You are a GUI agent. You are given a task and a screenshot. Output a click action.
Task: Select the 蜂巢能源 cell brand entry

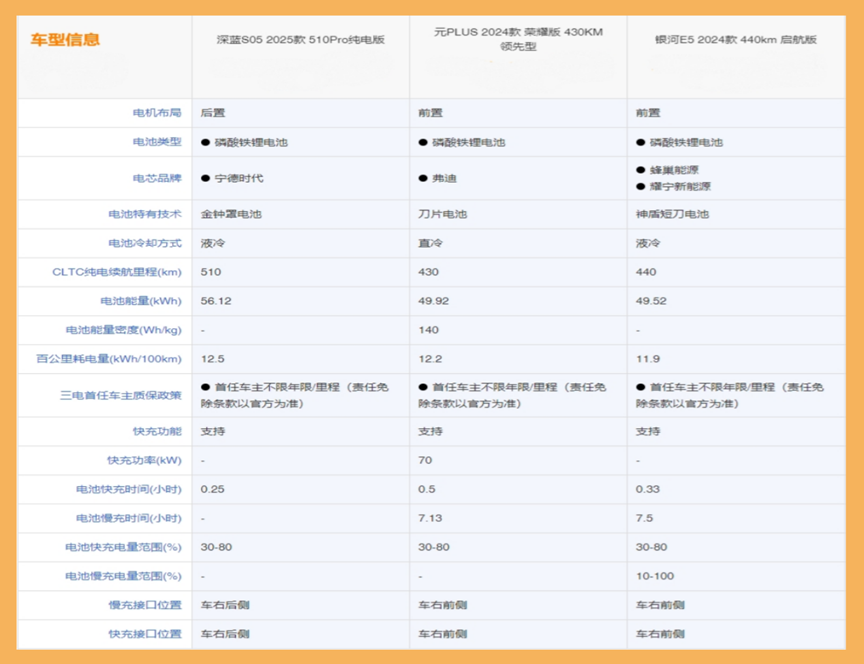click(x=674, y=170)
